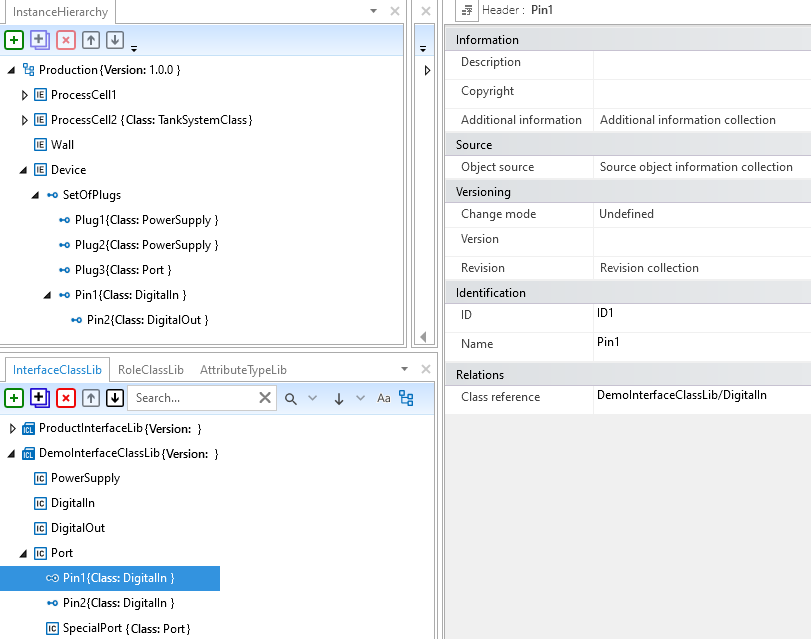Click the blue duplicate icon in InterfaceClassLib toolbar
811x639 pixels.
40,398
